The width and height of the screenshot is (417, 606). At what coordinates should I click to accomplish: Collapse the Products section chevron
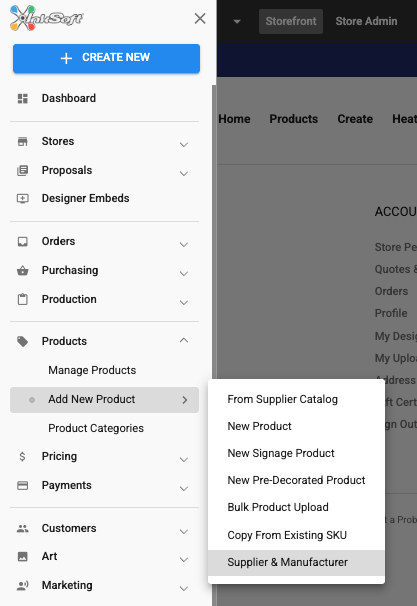184,340
